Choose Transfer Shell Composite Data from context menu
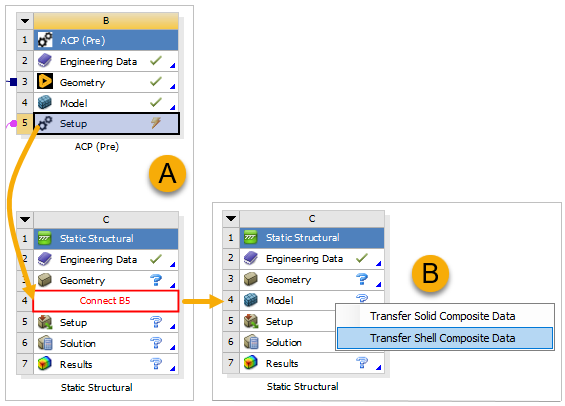 (445, 338)
